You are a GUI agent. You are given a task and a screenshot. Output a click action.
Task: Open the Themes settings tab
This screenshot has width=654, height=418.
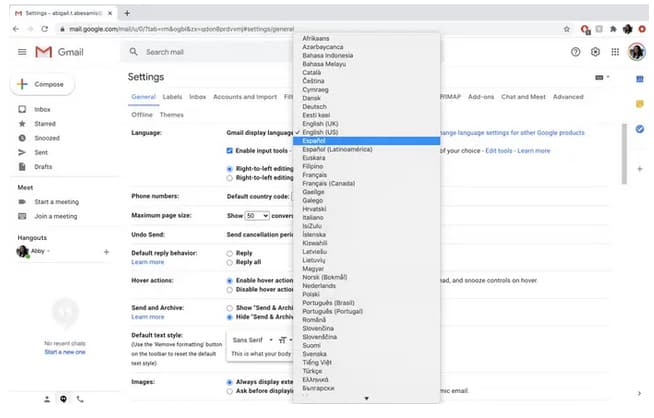[171, 115]
